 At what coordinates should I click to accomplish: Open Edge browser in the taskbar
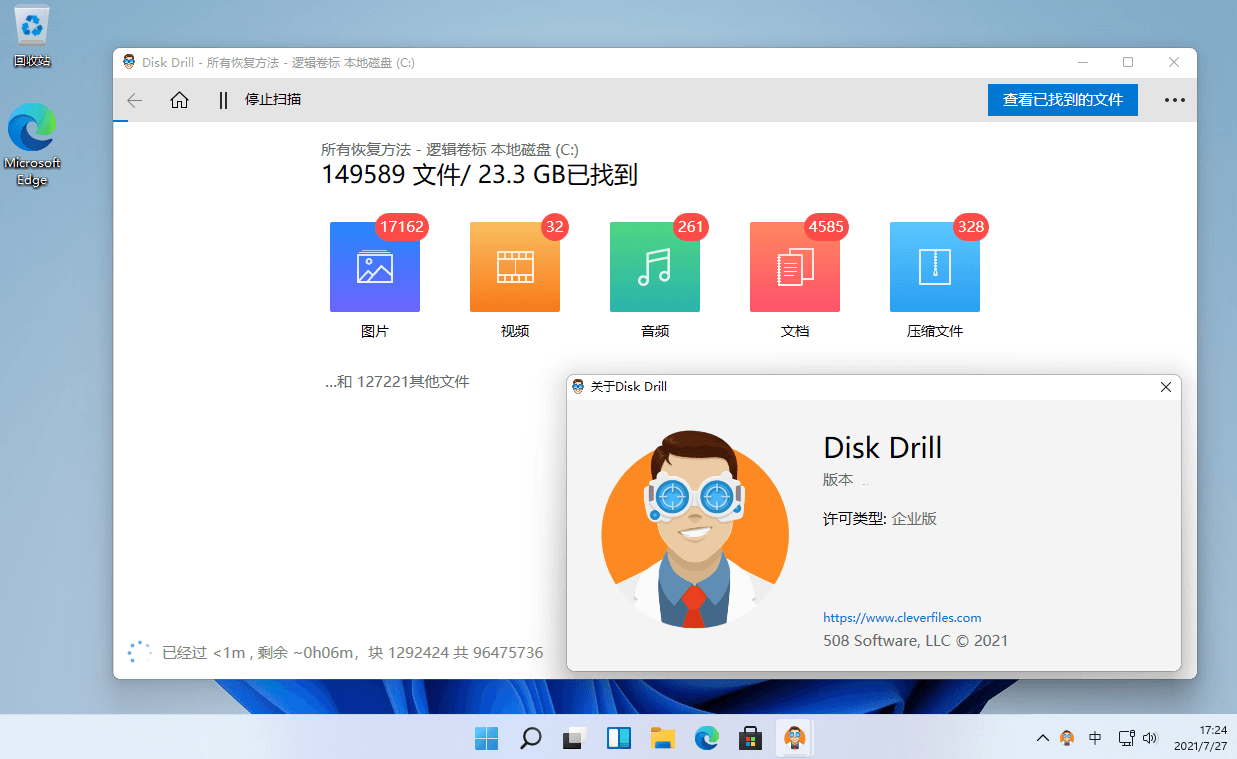(x=707, y=738)
